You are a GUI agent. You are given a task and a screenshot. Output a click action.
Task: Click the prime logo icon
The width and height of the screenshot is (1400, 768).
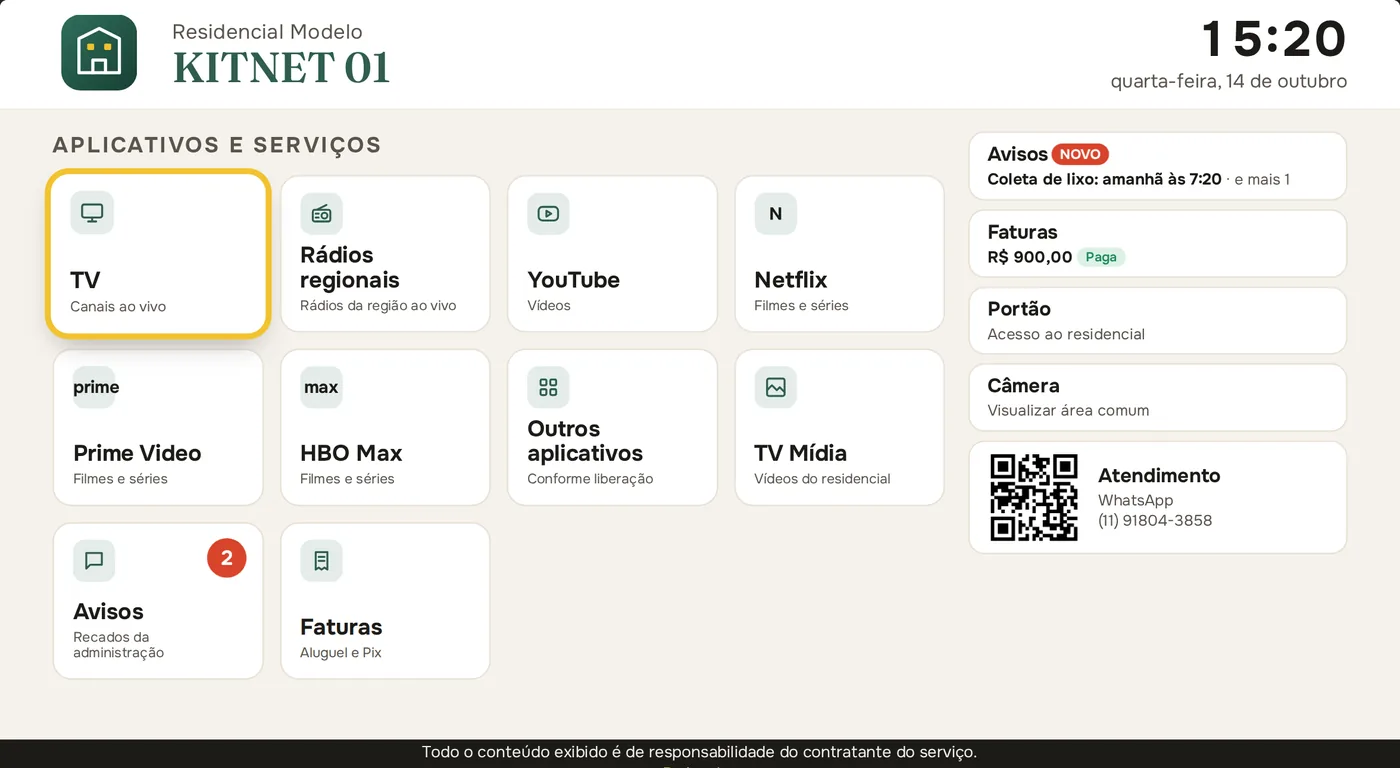(96, 387)
